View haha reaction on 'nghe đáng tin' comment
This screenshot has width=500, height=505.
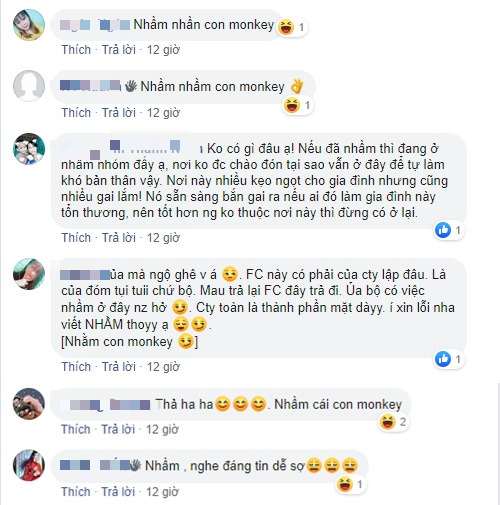point(351,484)
